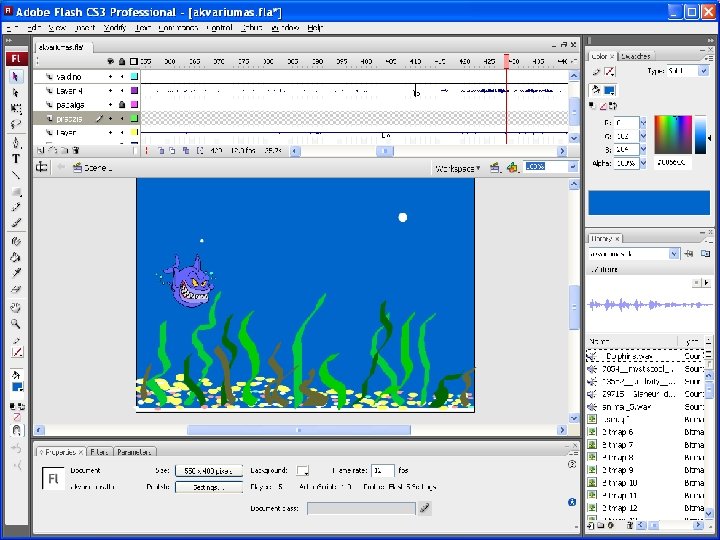Click the Edit Symbols icon
This screenshot has width=720, height=540.
512,167
